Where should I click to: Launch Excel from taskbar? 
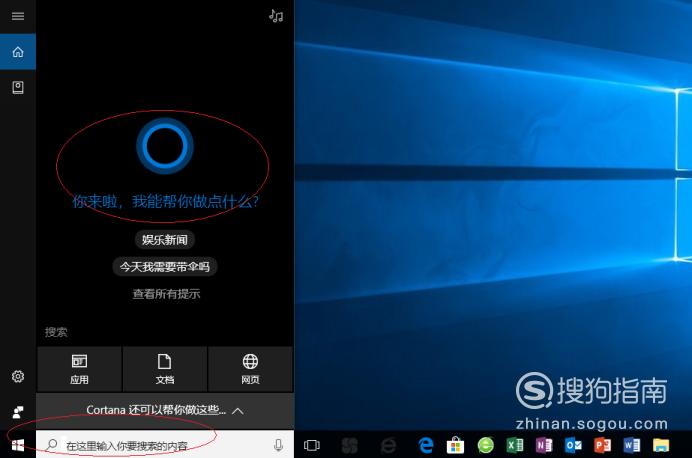point(515,445)
